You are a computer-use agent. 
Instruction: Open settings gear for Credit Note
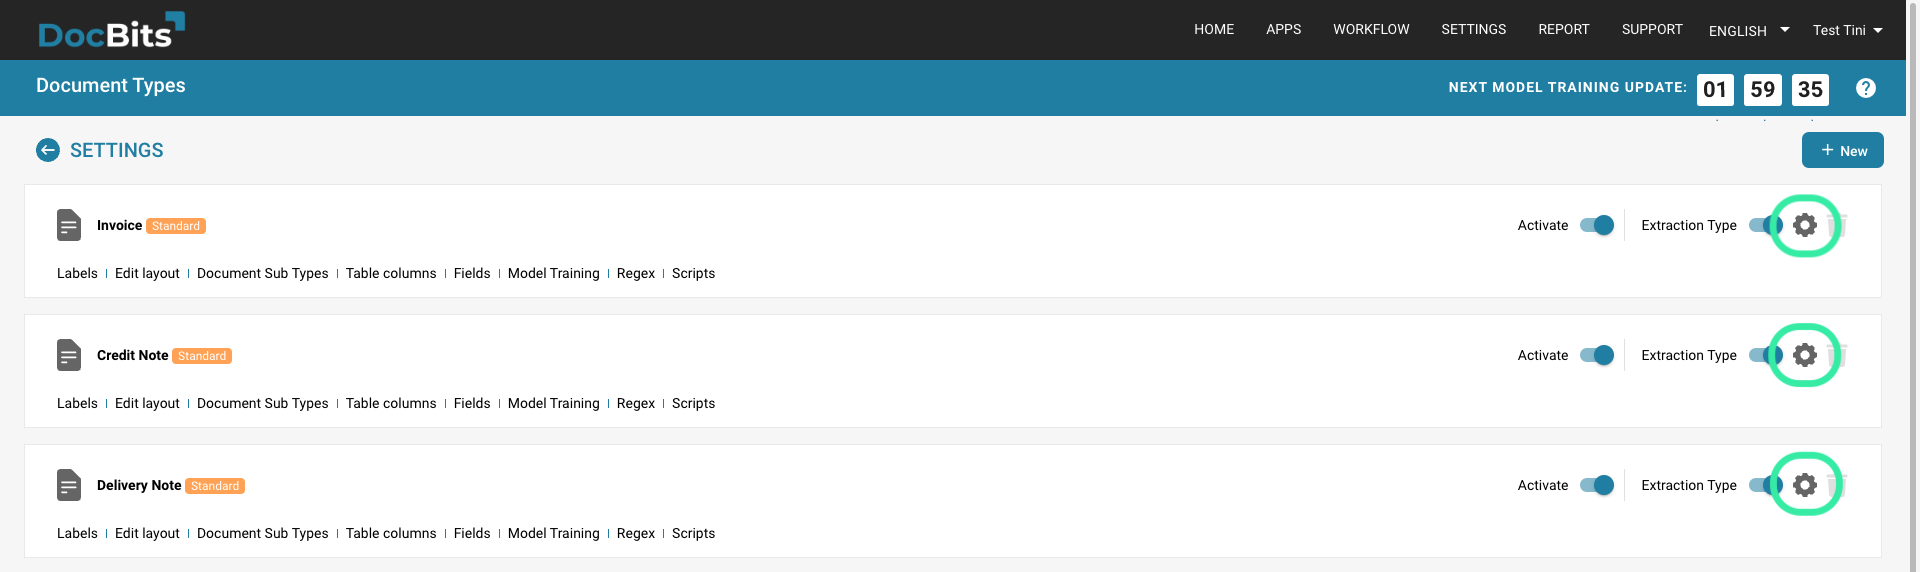pyautogui.click(x=1804, y=355)
